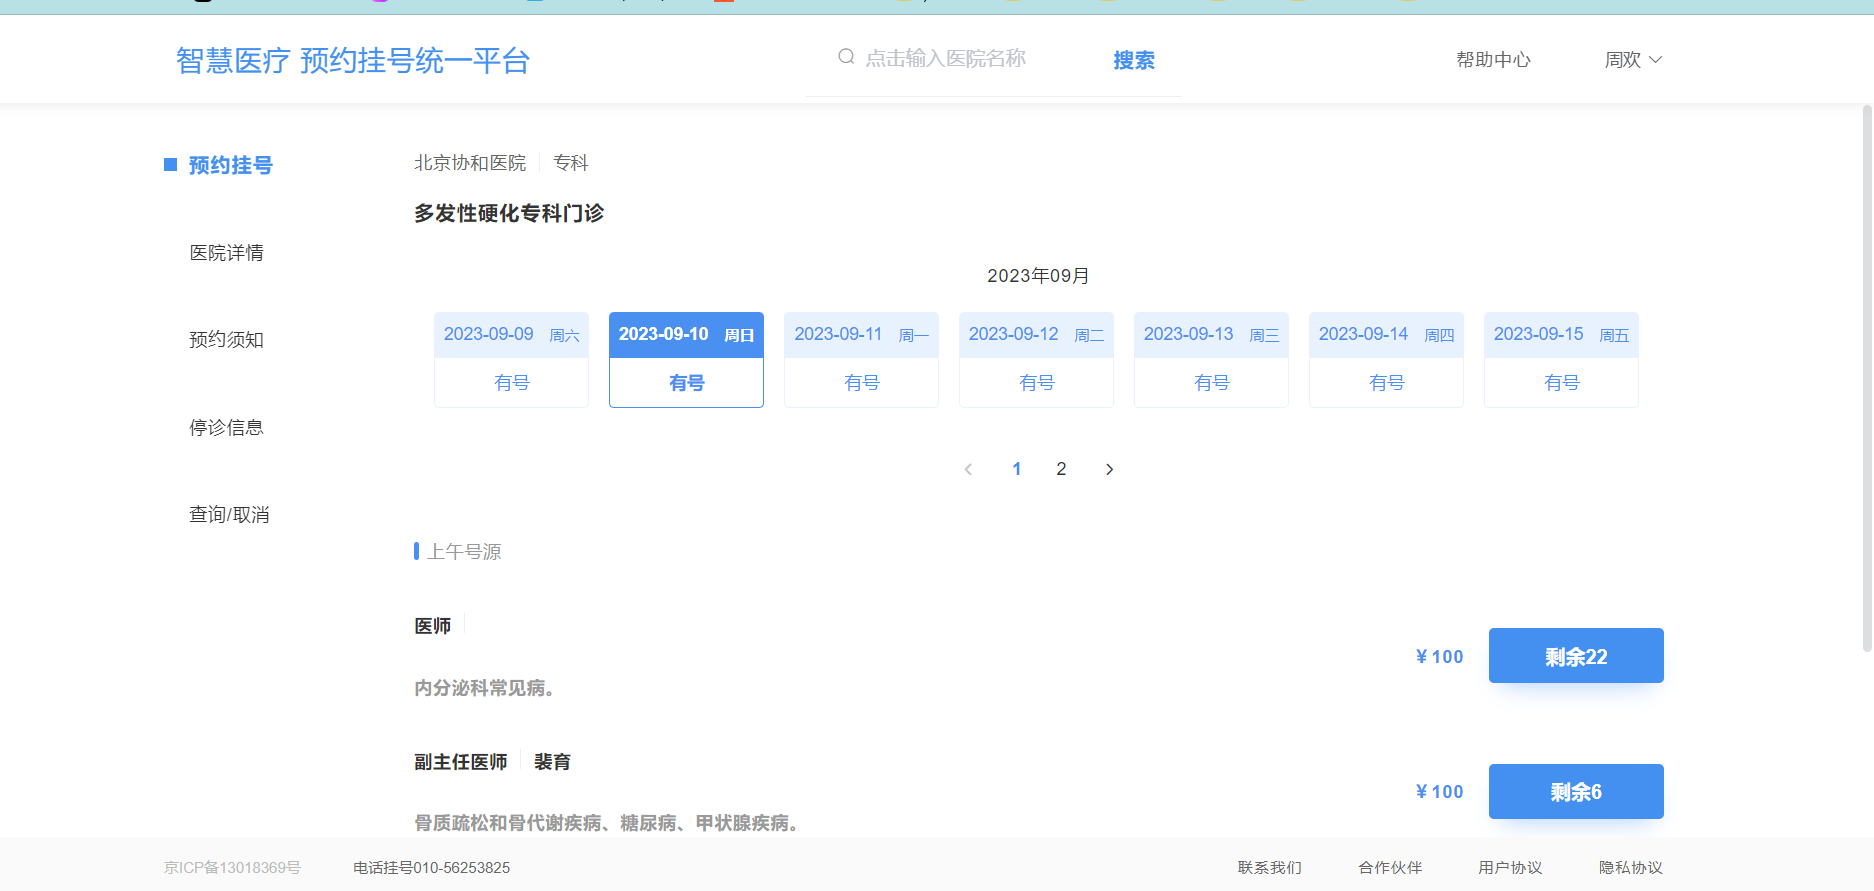Go to next page arrow
The image size is (1874, 891).
click(x=1109, y=469)
